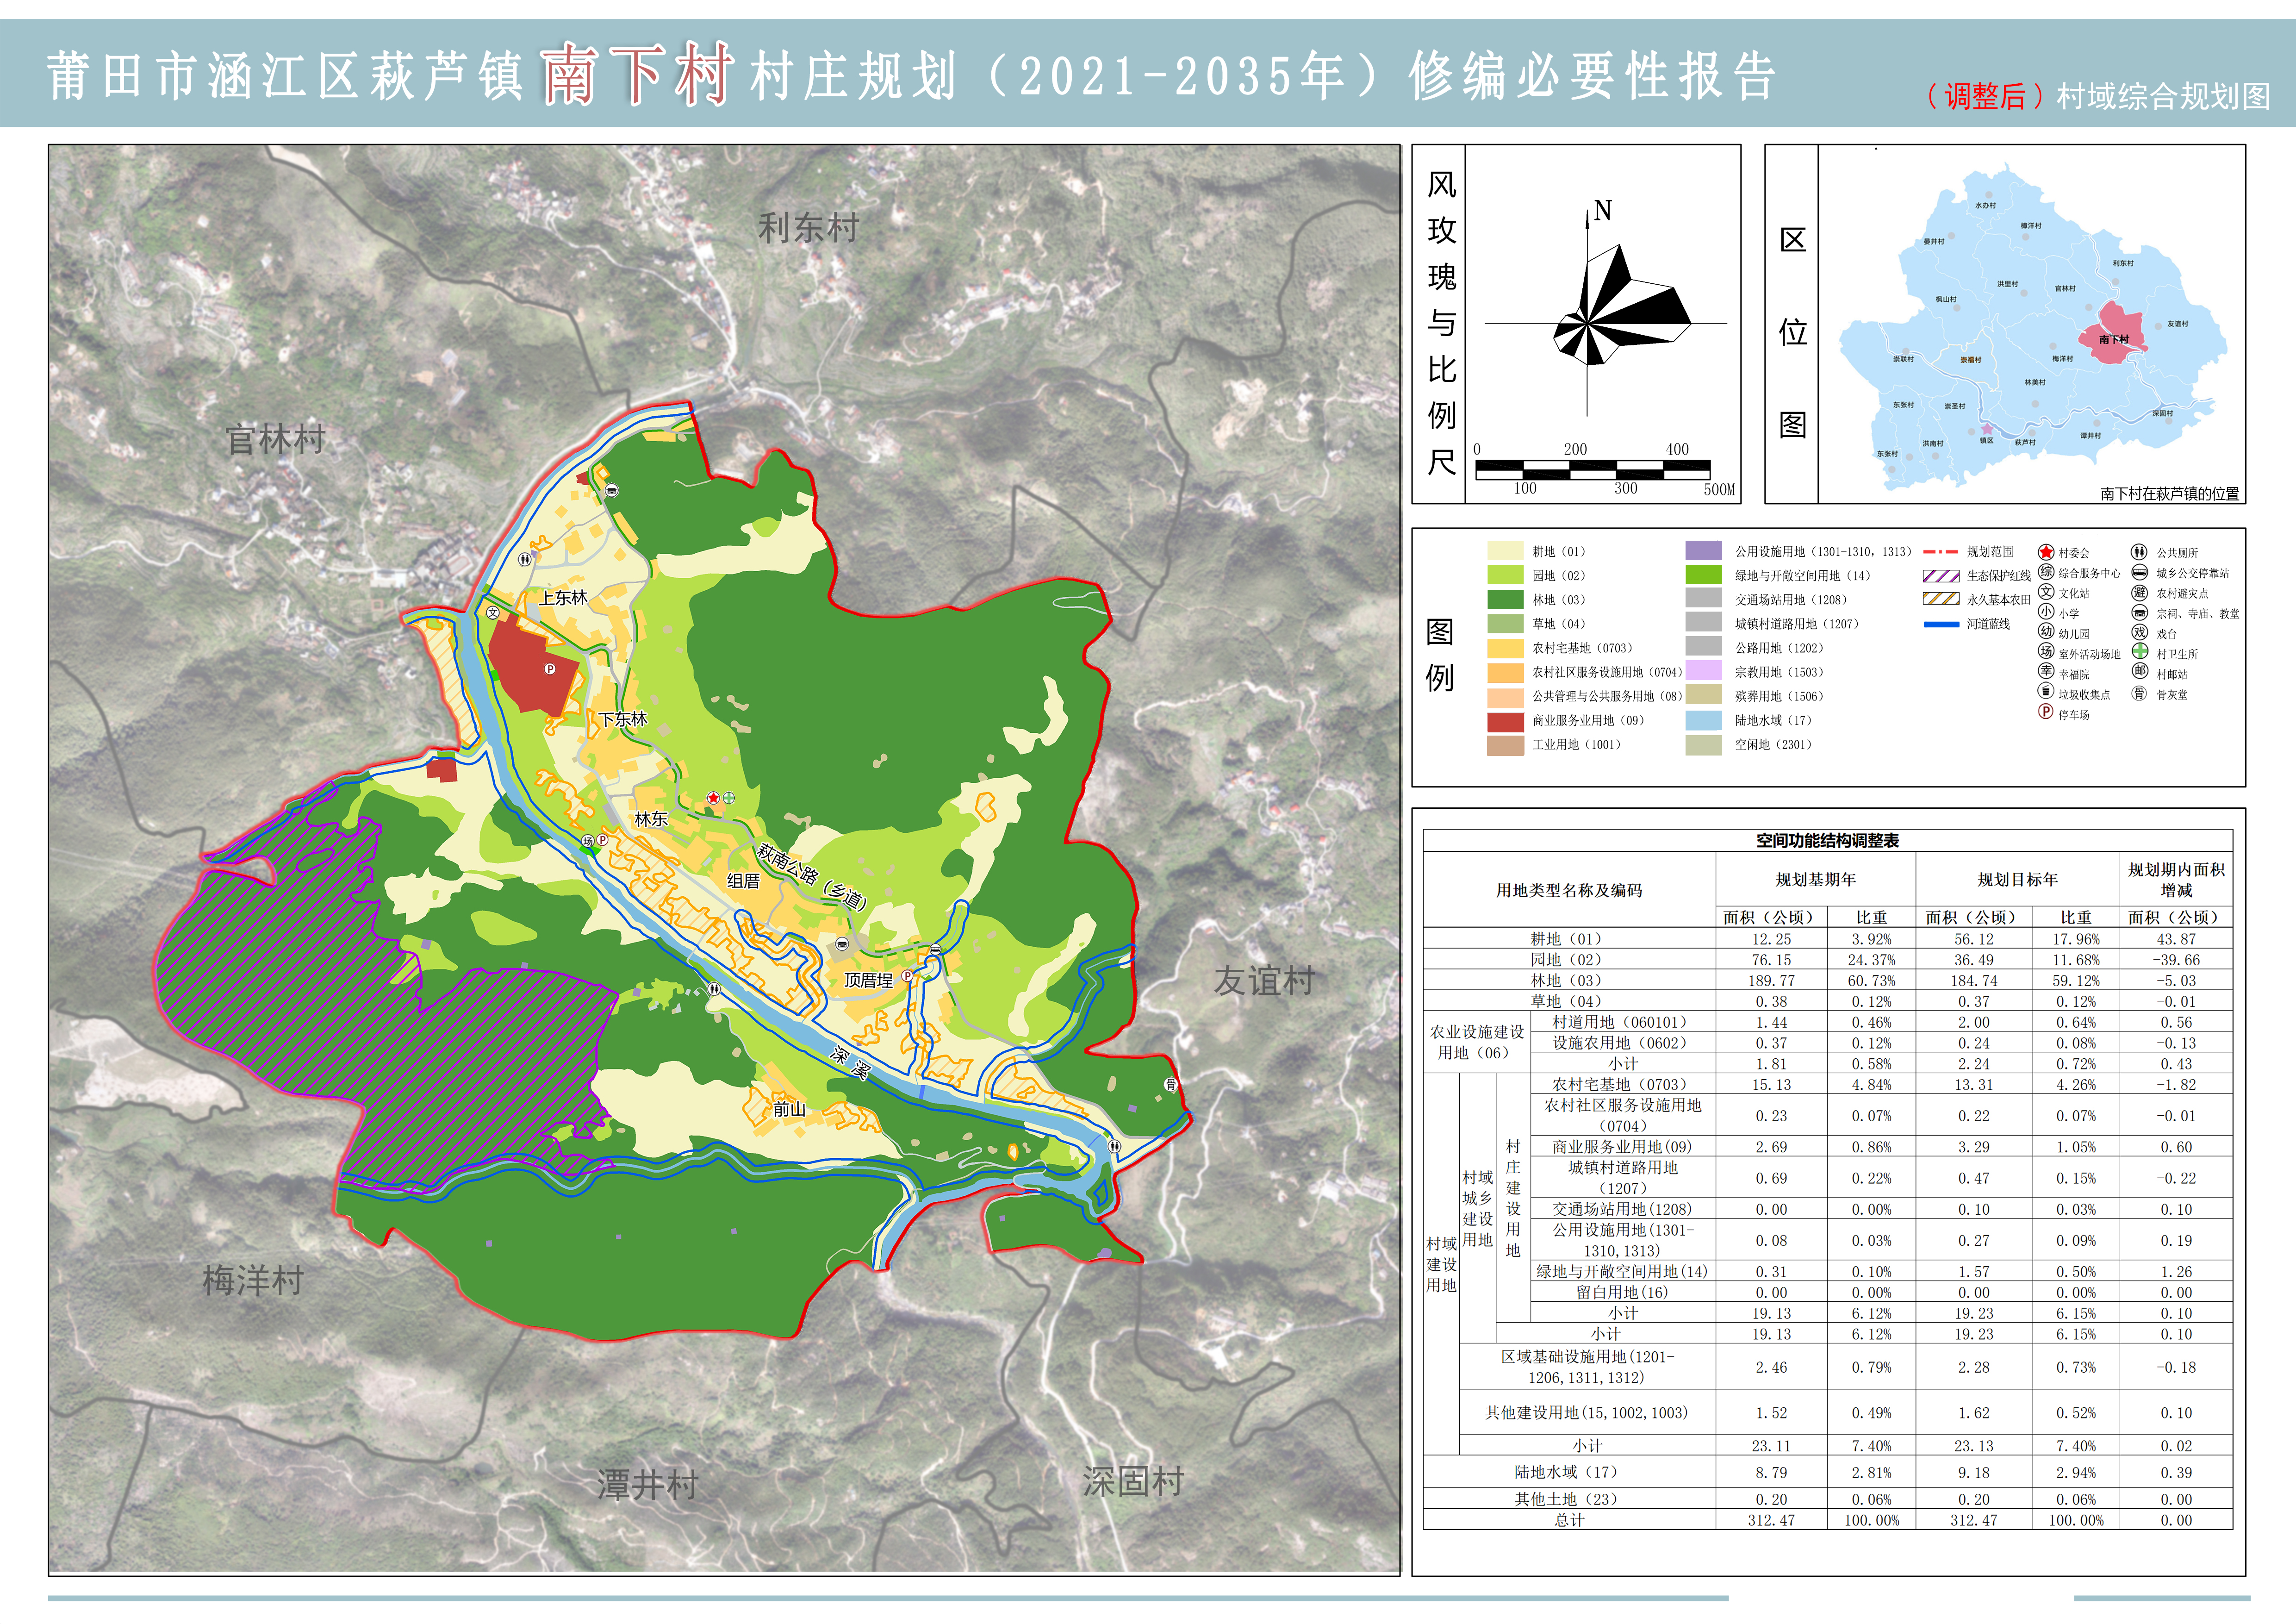Click the 耕地（01） row in the table
This screenshot has width=2296, height=1624.
click(1567, 939)
